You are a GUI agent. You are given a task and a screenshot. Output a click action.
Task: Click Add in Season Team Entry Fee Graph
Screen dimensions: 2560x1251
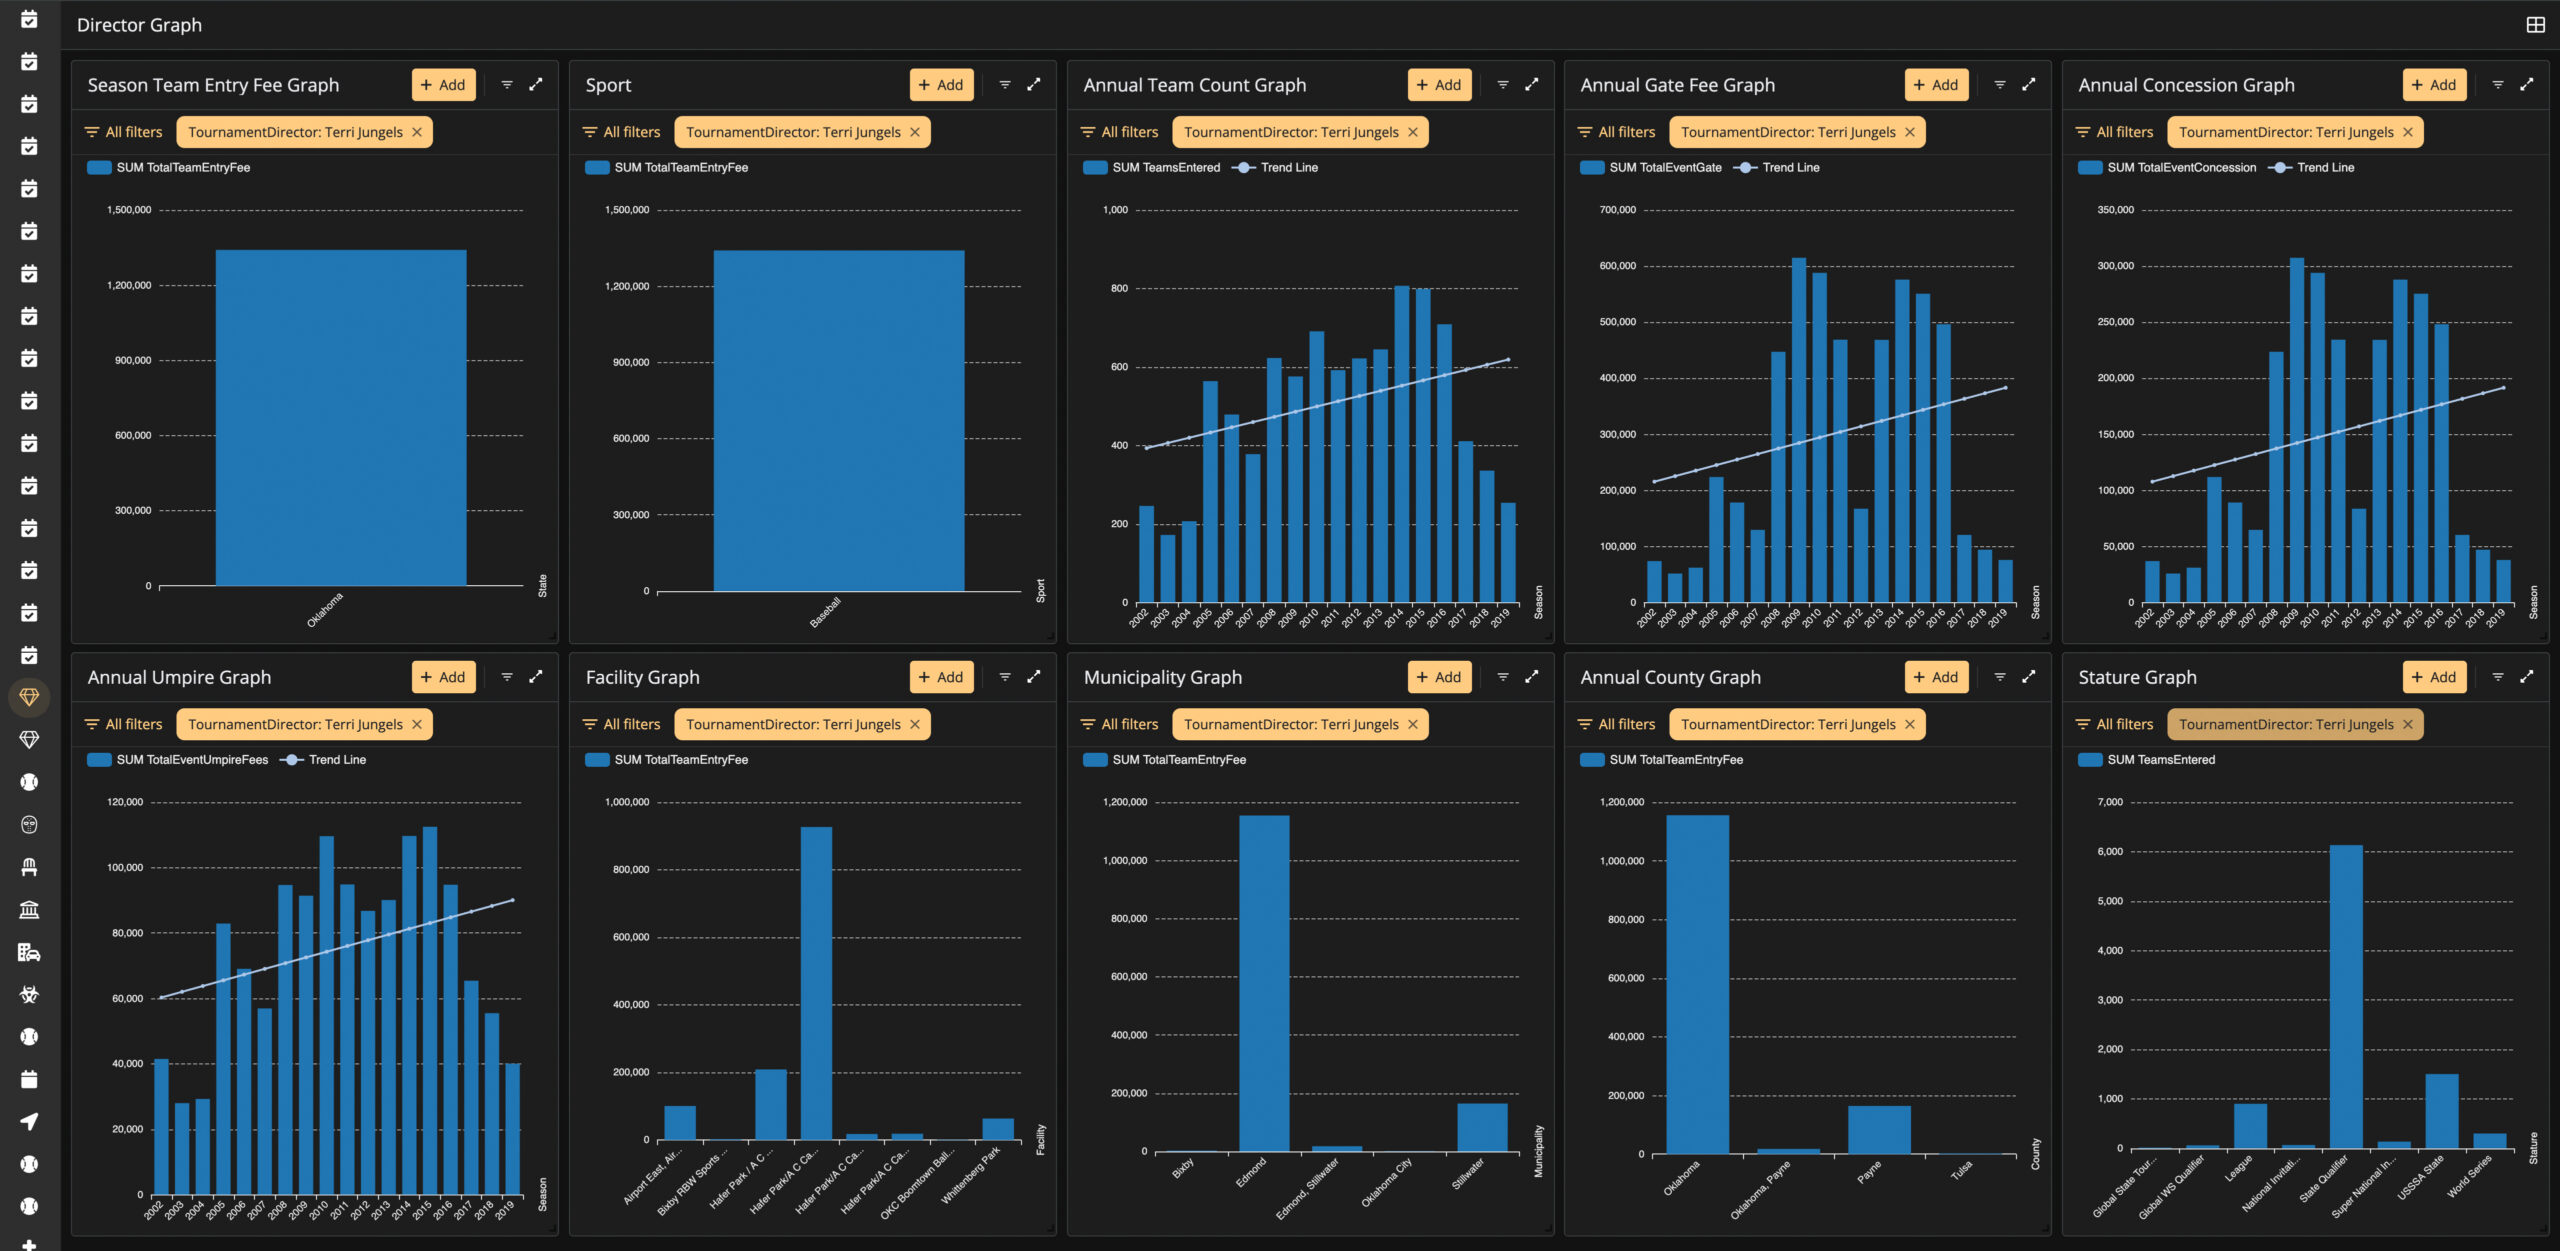coord(443,85)
